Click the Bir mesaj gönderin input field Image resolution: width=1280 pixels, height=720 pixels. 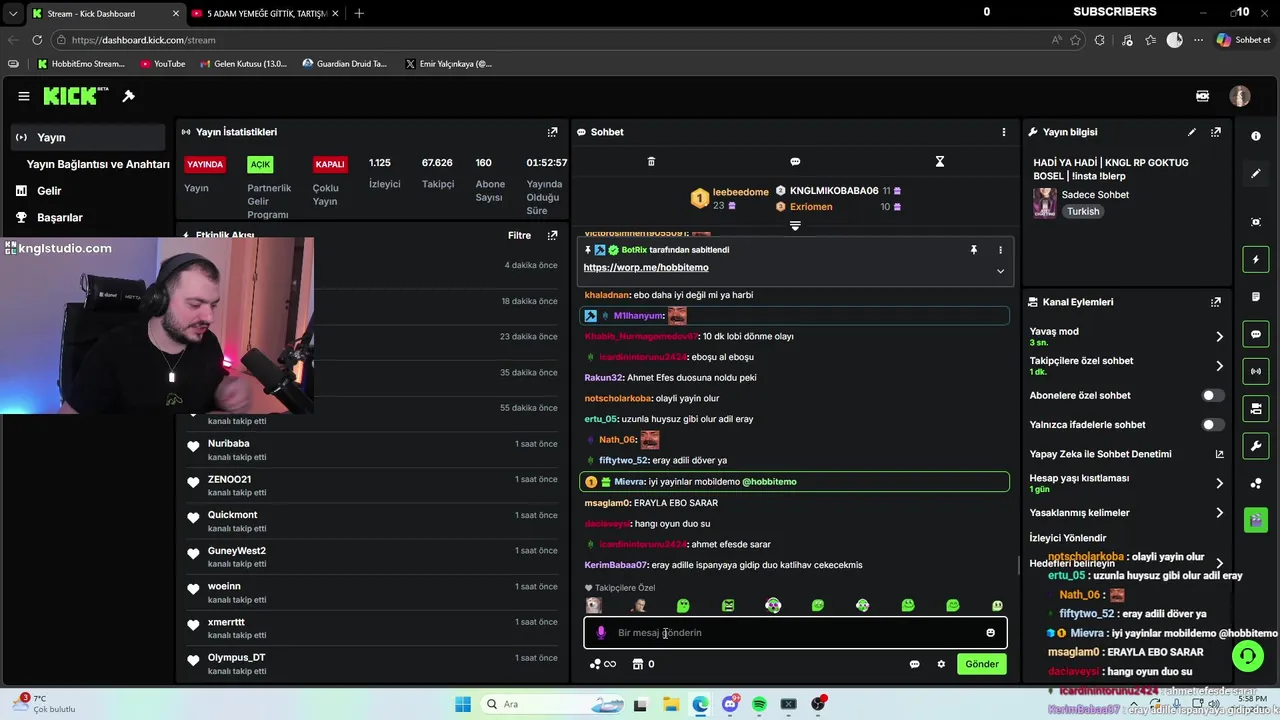(x=795, y=633)
